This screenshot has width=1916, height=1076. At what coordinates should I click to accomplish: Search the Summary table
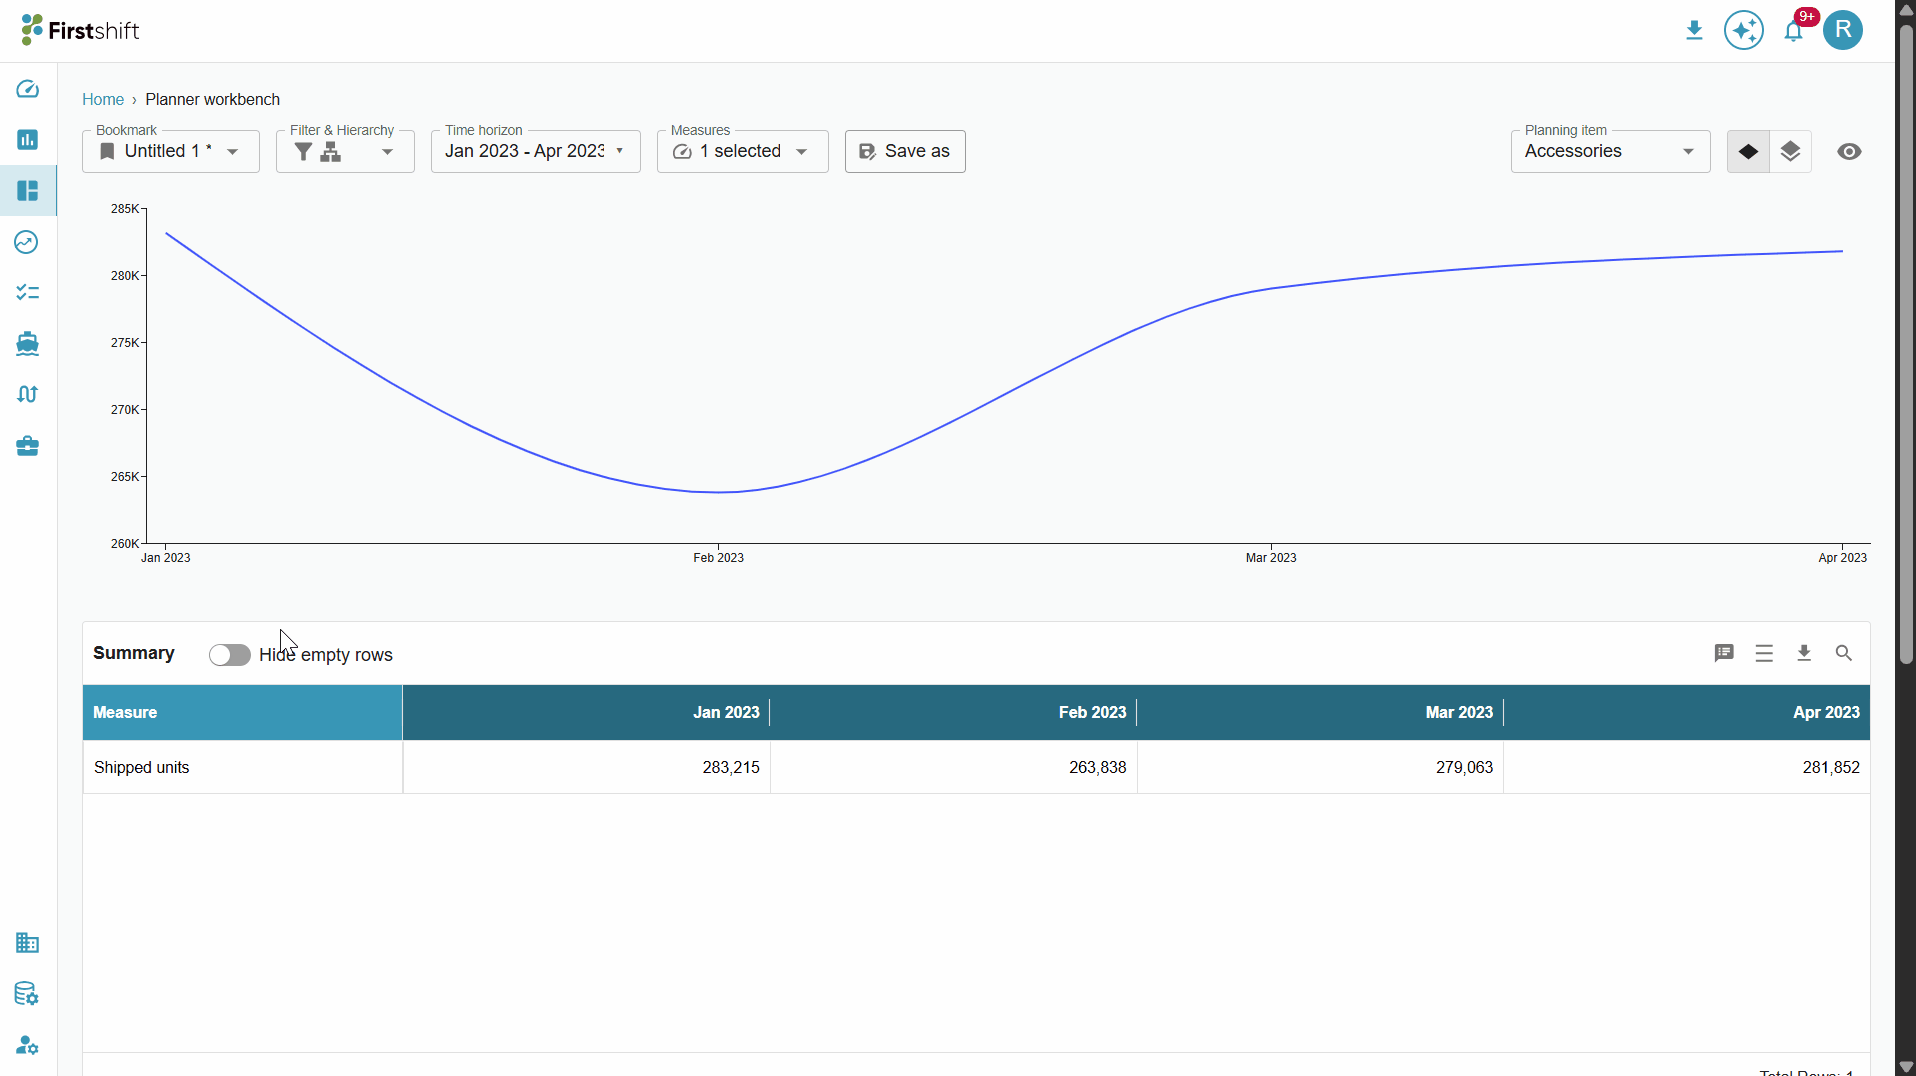(1844, 653)
